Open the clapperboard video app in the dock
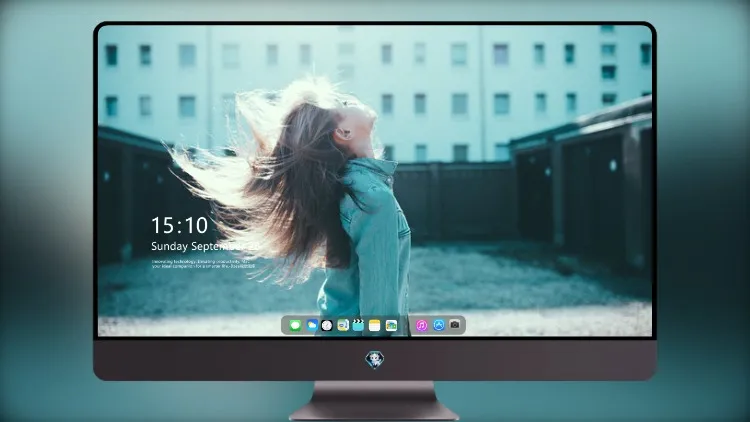The height and width of the screenshot is (422, 750). pos(358,325)
